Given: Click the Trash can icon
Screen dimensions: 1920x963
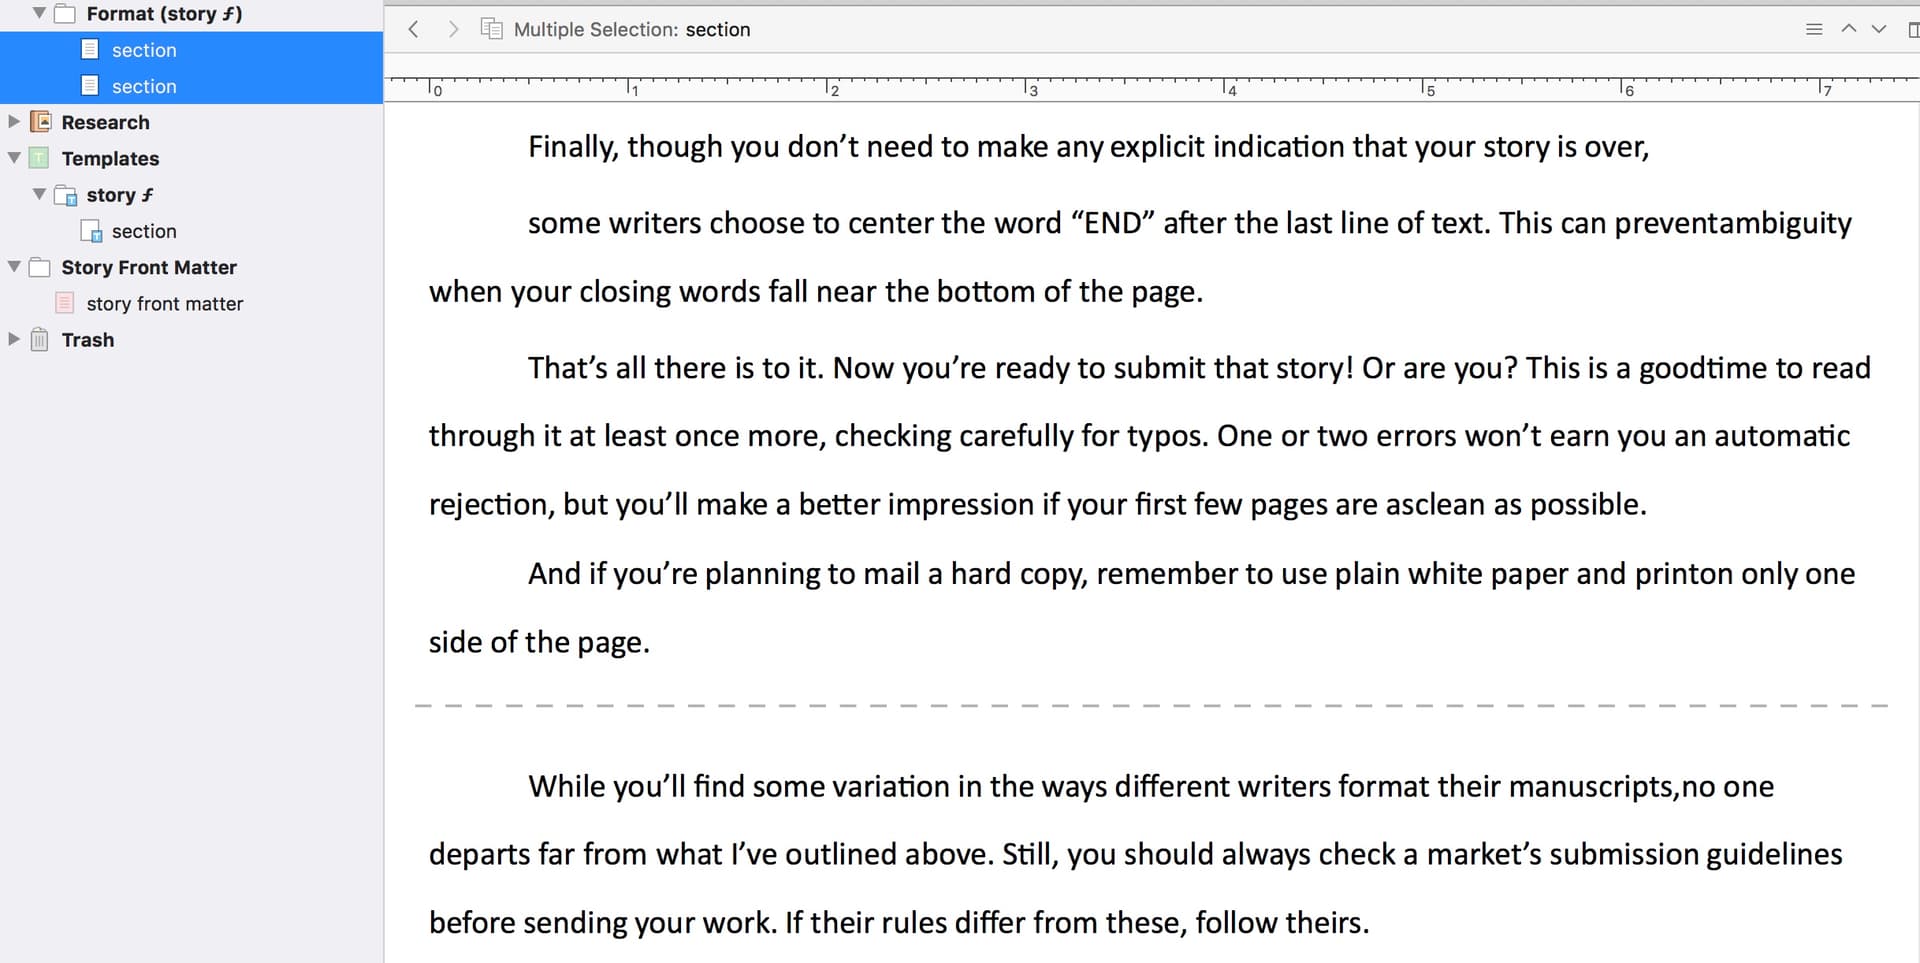Looking at the screenshot, I should pyautogui.click(x=39, y=340).
